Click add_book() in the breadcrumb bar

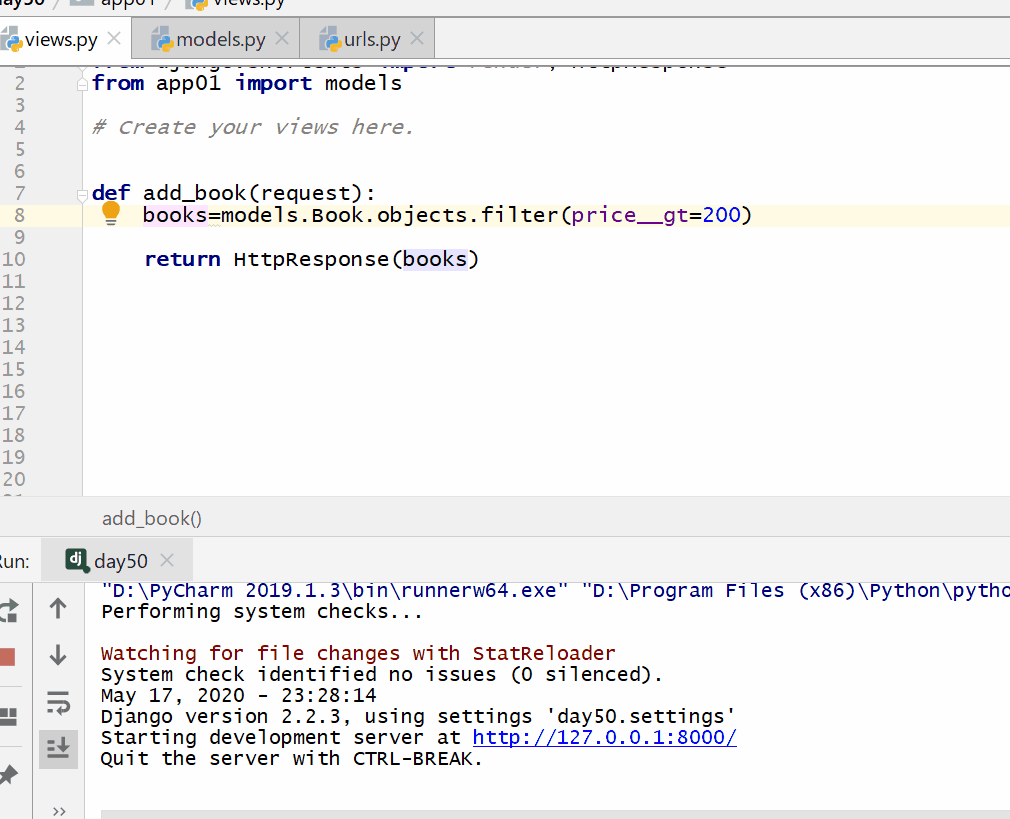(x=152, y=518)
